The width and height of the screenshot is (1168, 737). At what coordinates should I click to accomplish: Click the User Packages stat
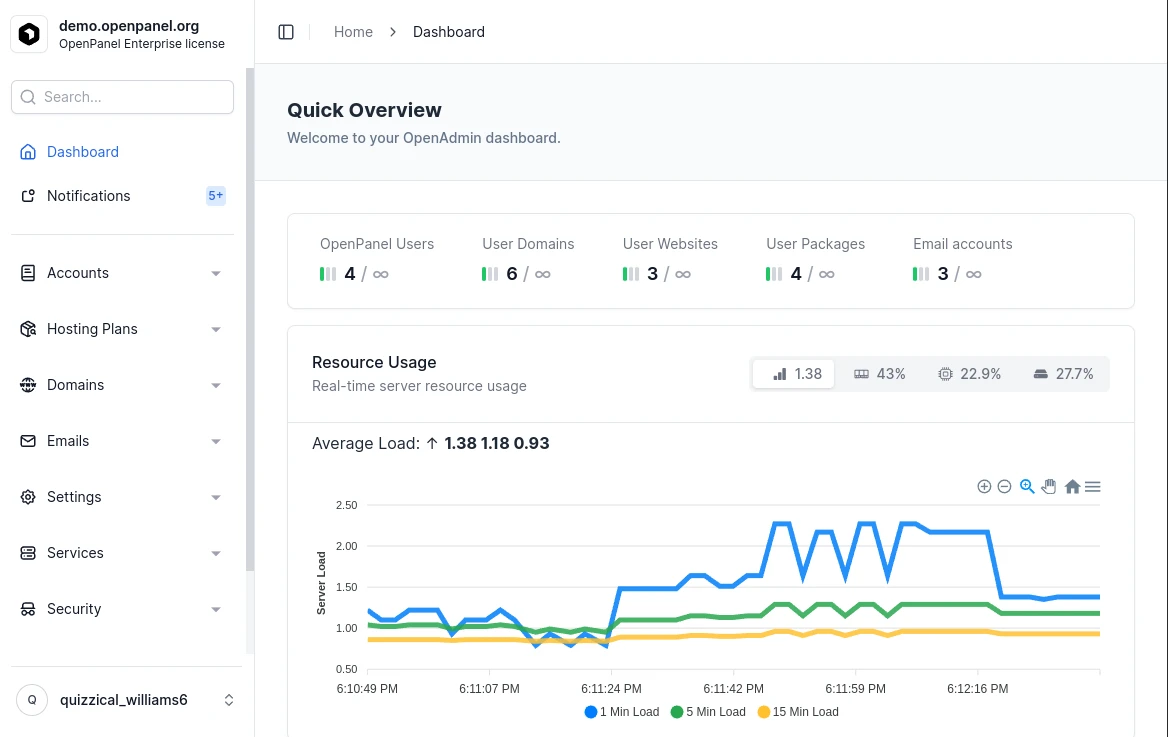pos(816,259)
